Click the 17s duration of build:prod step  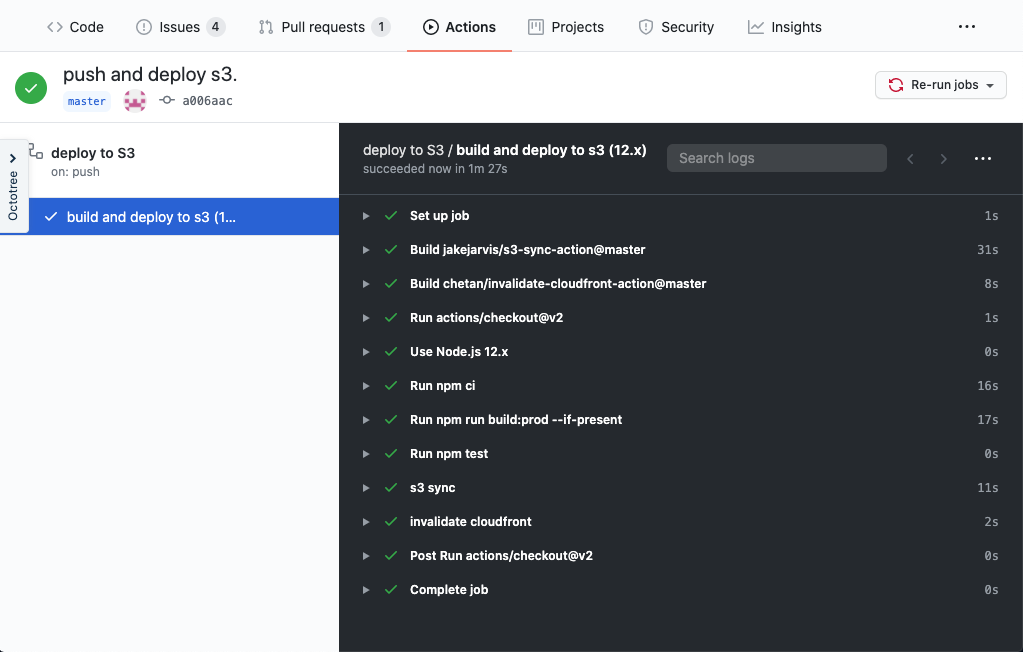(x=987, y=420)
